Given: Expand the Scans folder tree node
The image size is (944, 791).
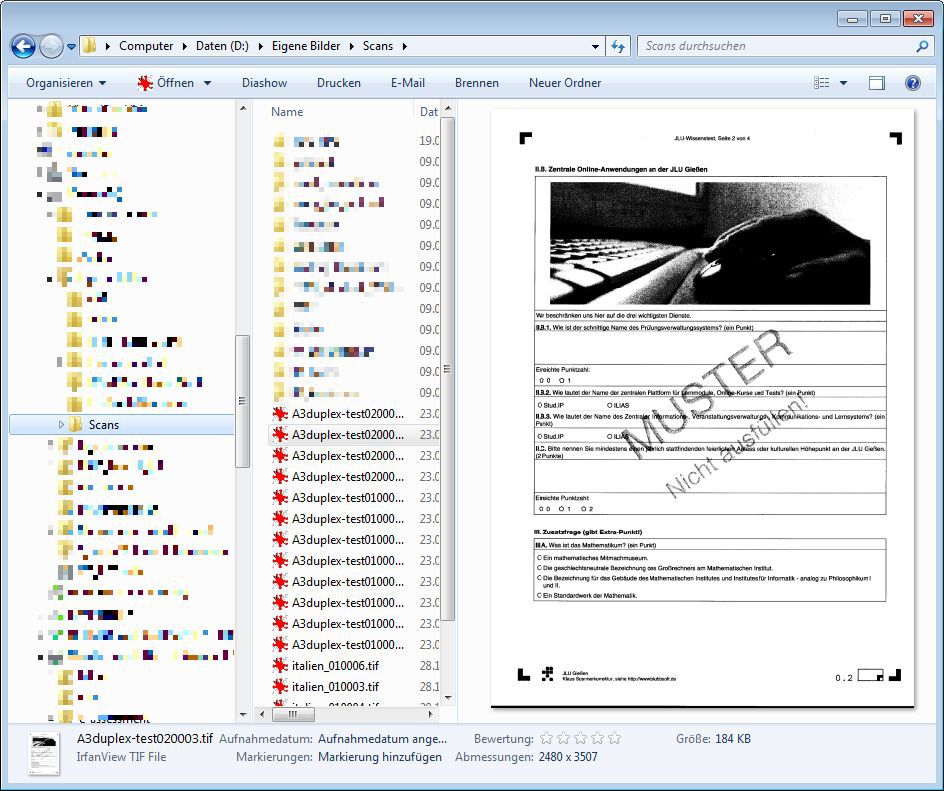Looking at the screenshot, I should (61, 425).
